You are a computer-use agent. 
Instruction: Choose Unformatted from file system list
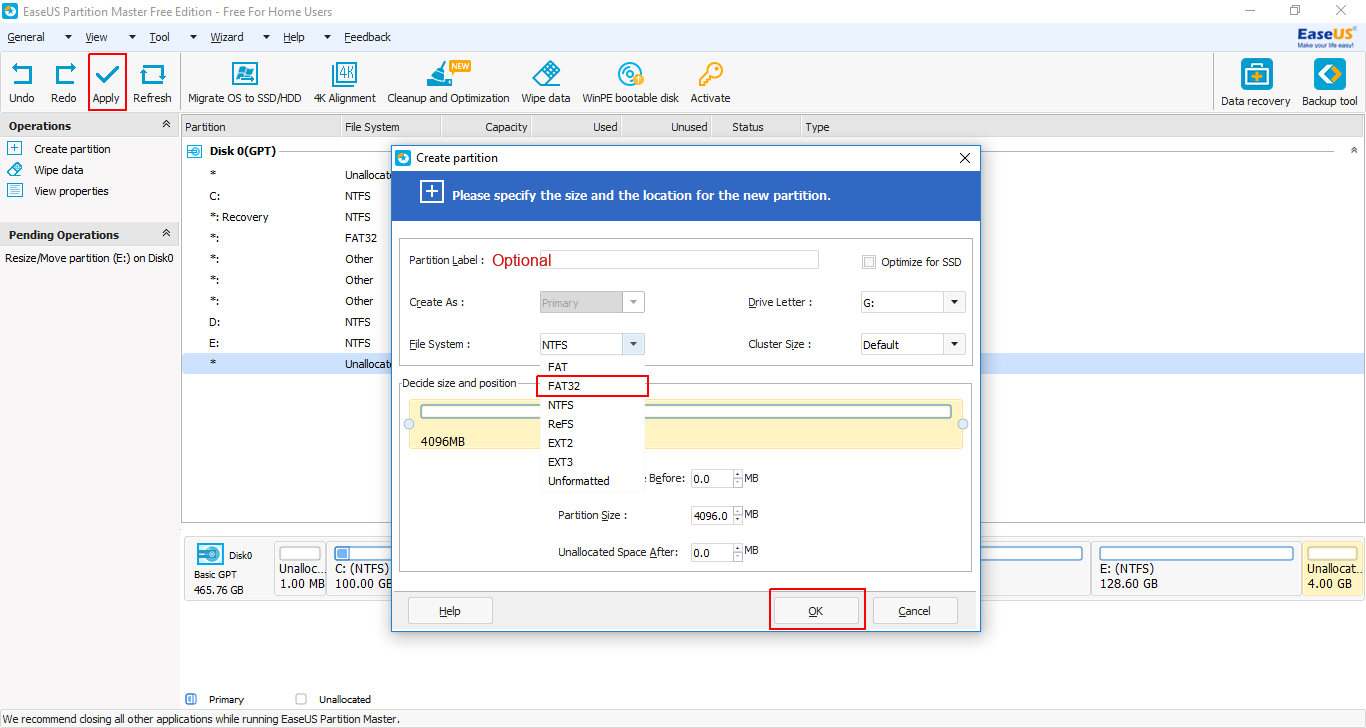[592, 481]
